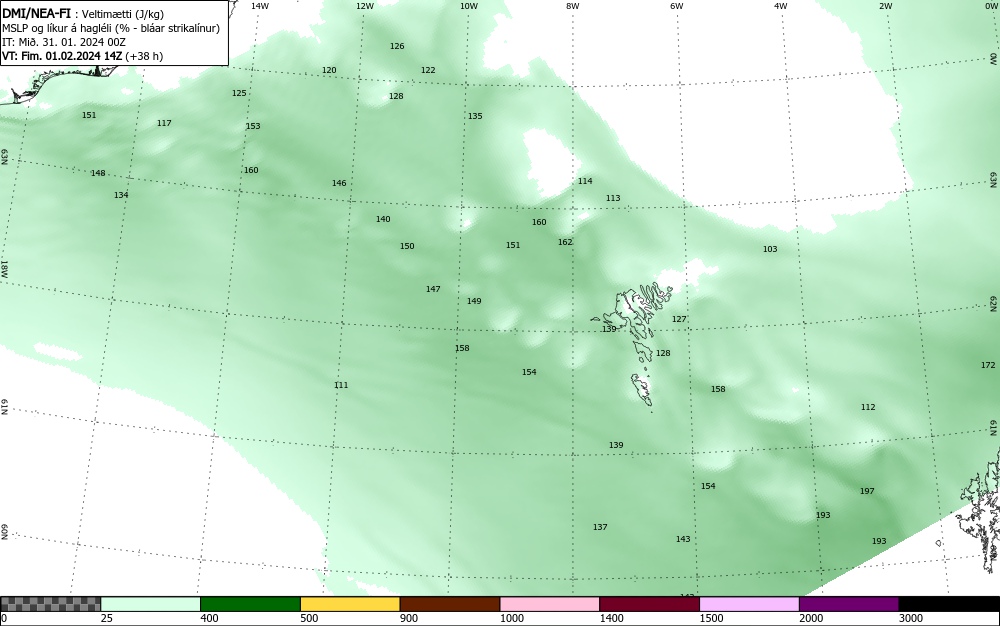Click the '18W' label on the left edge
The height and width of the screenshot is (626, 1000).
pyautogui.click(x=4, y=268)
